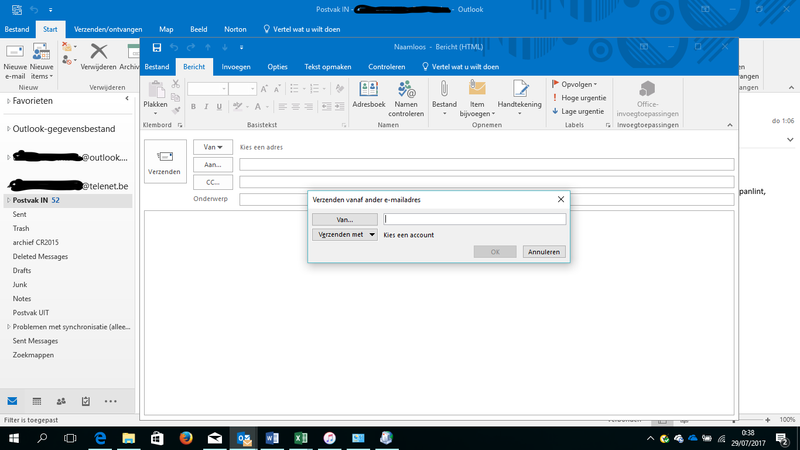Open the Tasks view in navigation bar
This screenshot has height=450, width=800.
[86, 402]
